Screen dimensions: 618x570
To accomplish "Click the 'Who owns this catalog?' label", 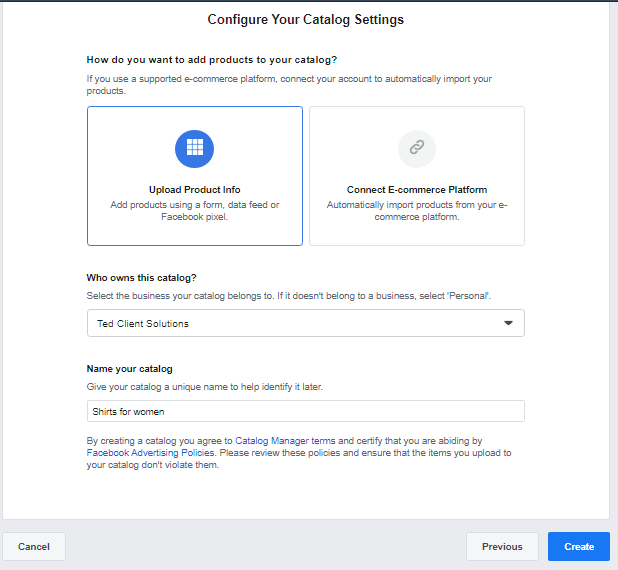I will pos(141,278).
